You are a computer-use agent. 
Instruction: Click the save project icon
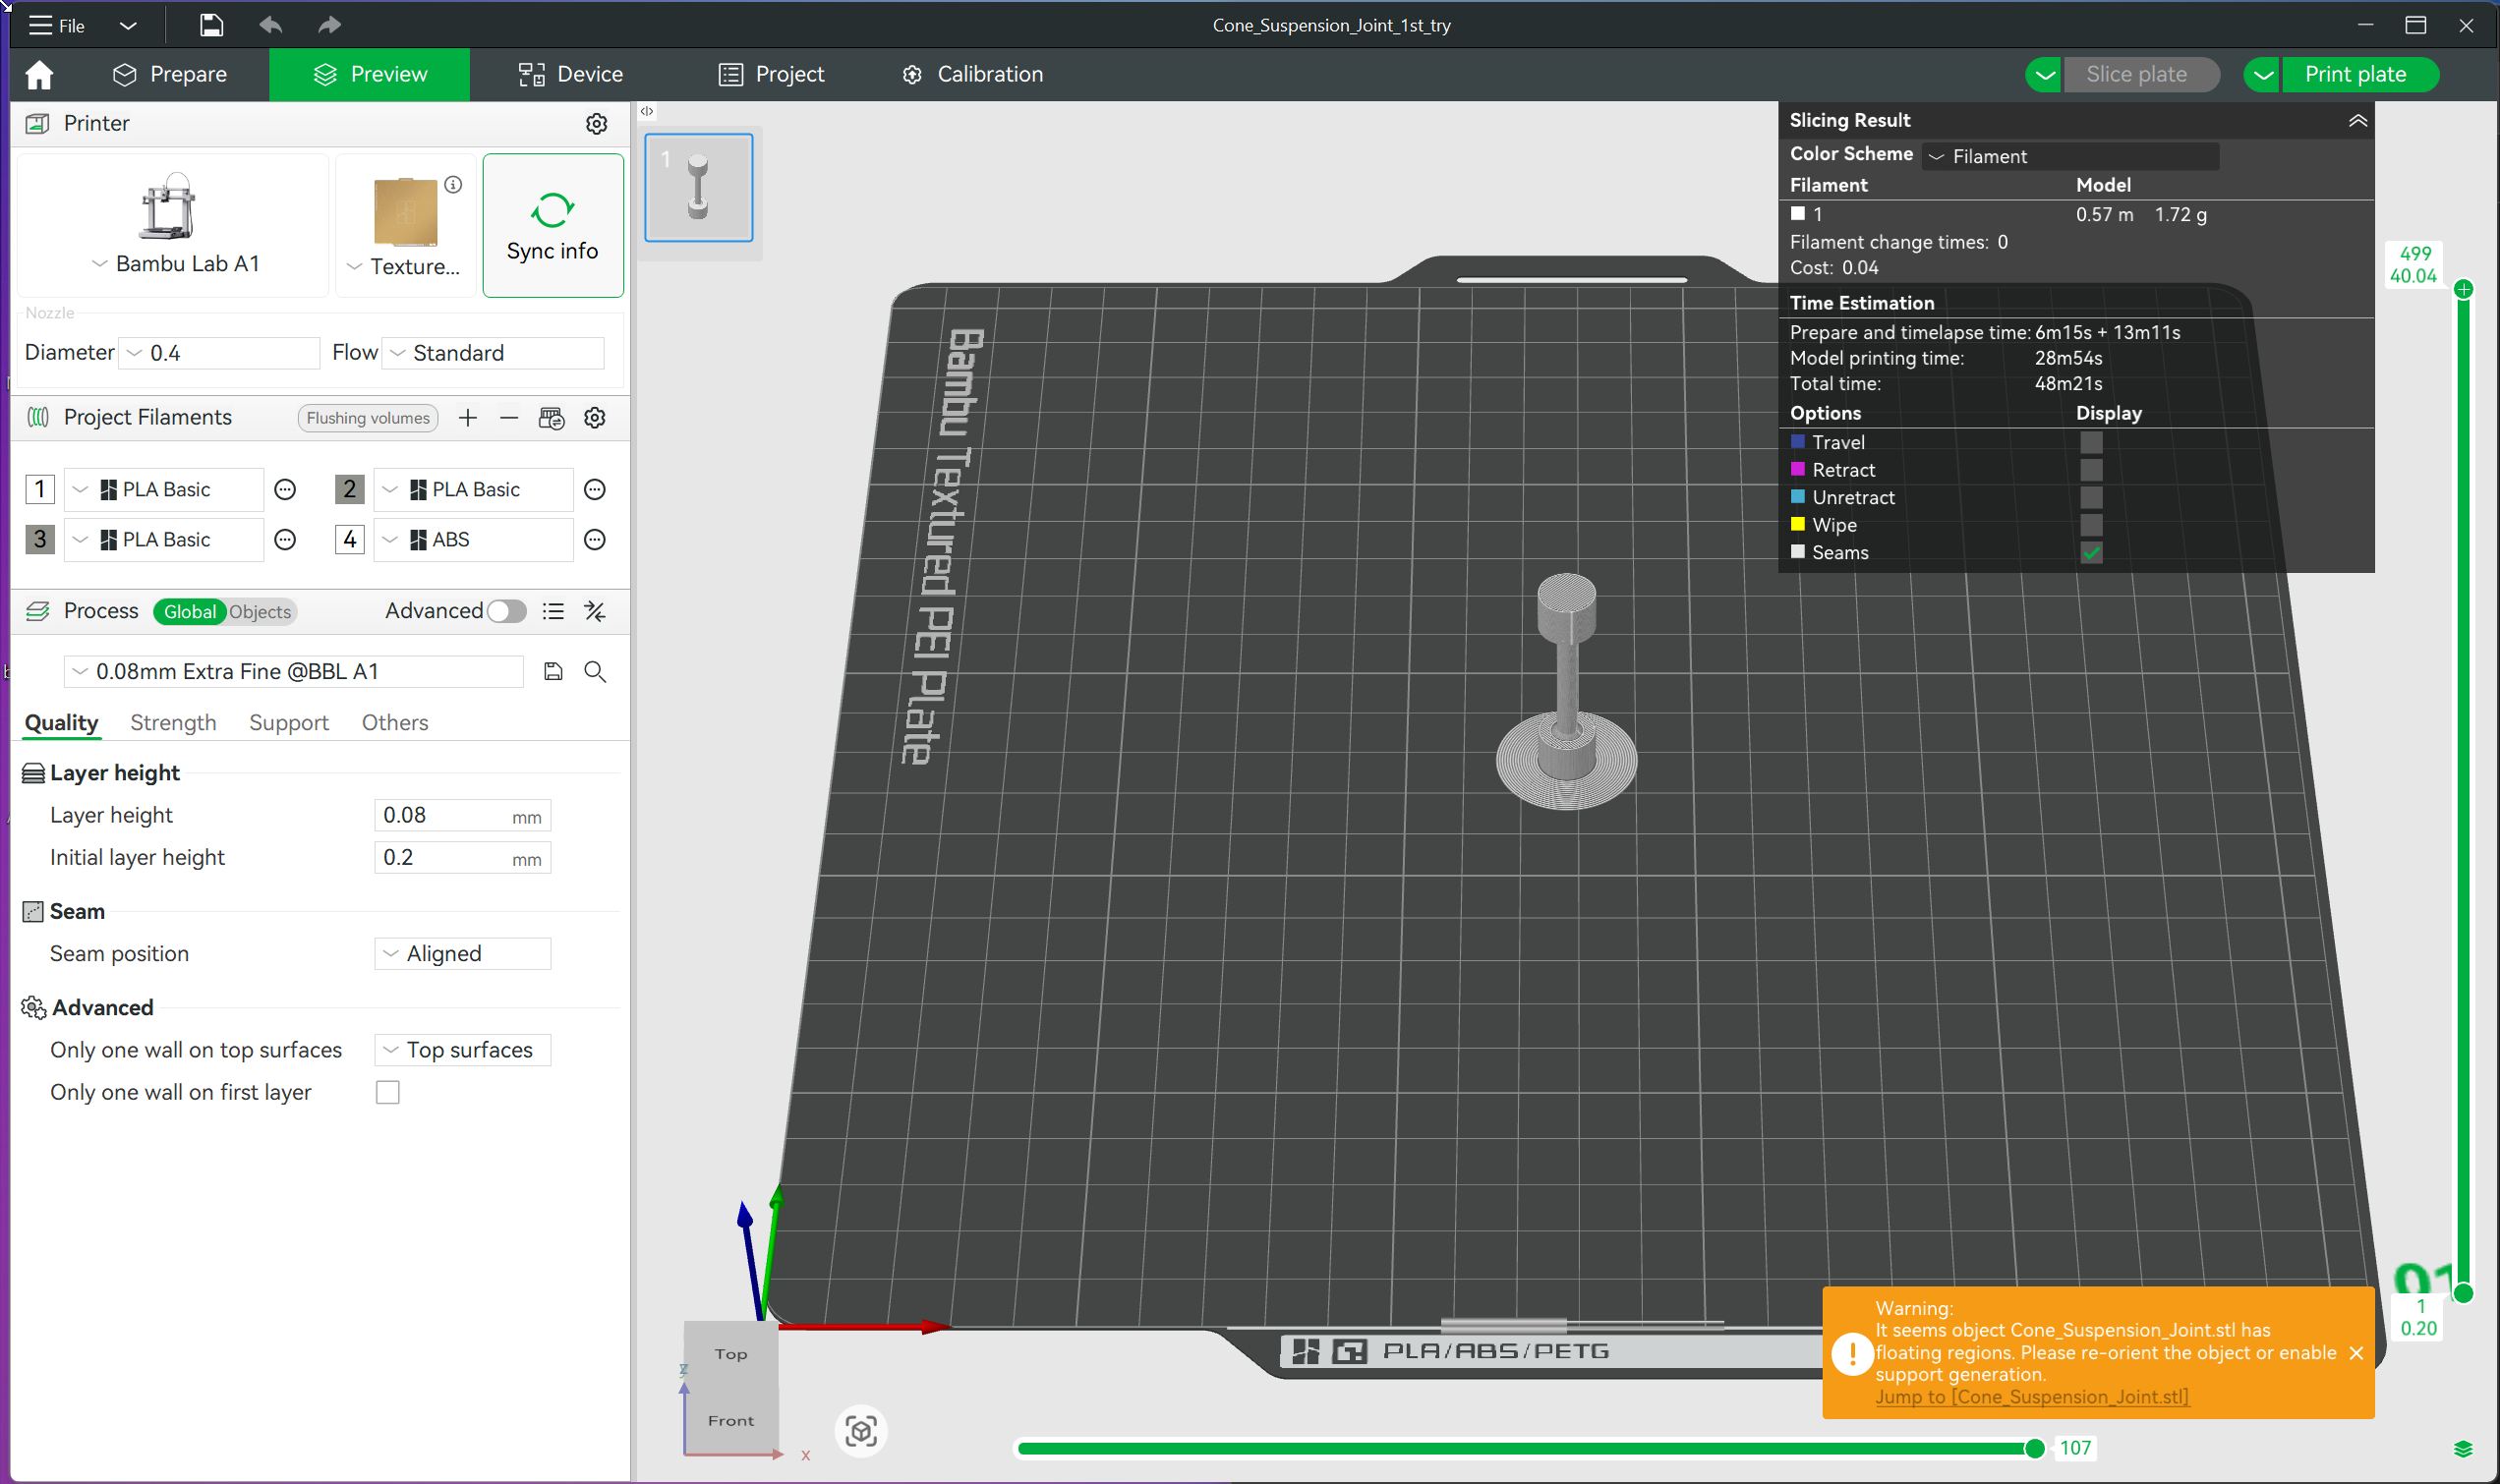(x=211, y=25)
